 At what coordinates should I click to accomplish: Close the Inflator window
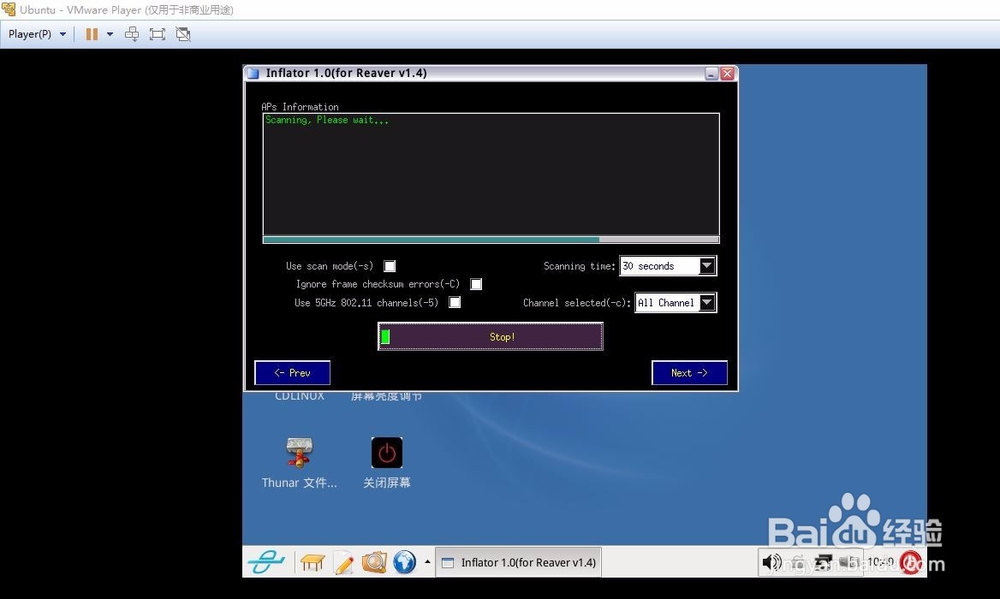tap(727, 73)
